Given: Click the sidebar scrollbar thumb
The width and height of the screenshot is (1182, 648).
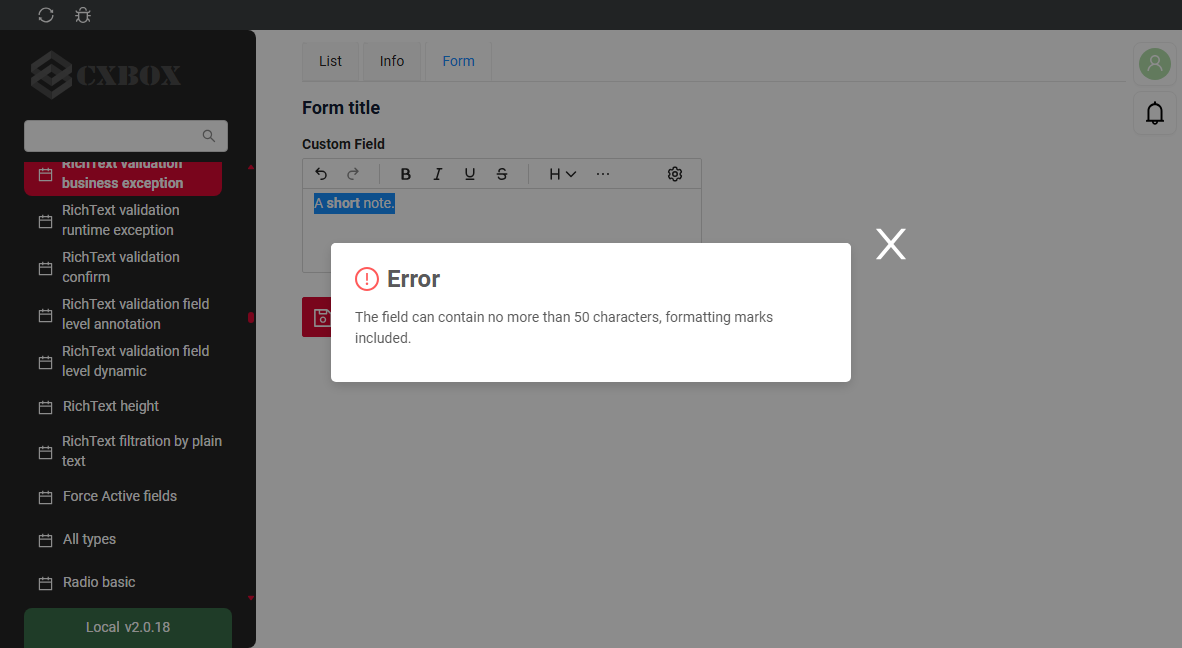Looking at the screenshot, I should [251, 317].
